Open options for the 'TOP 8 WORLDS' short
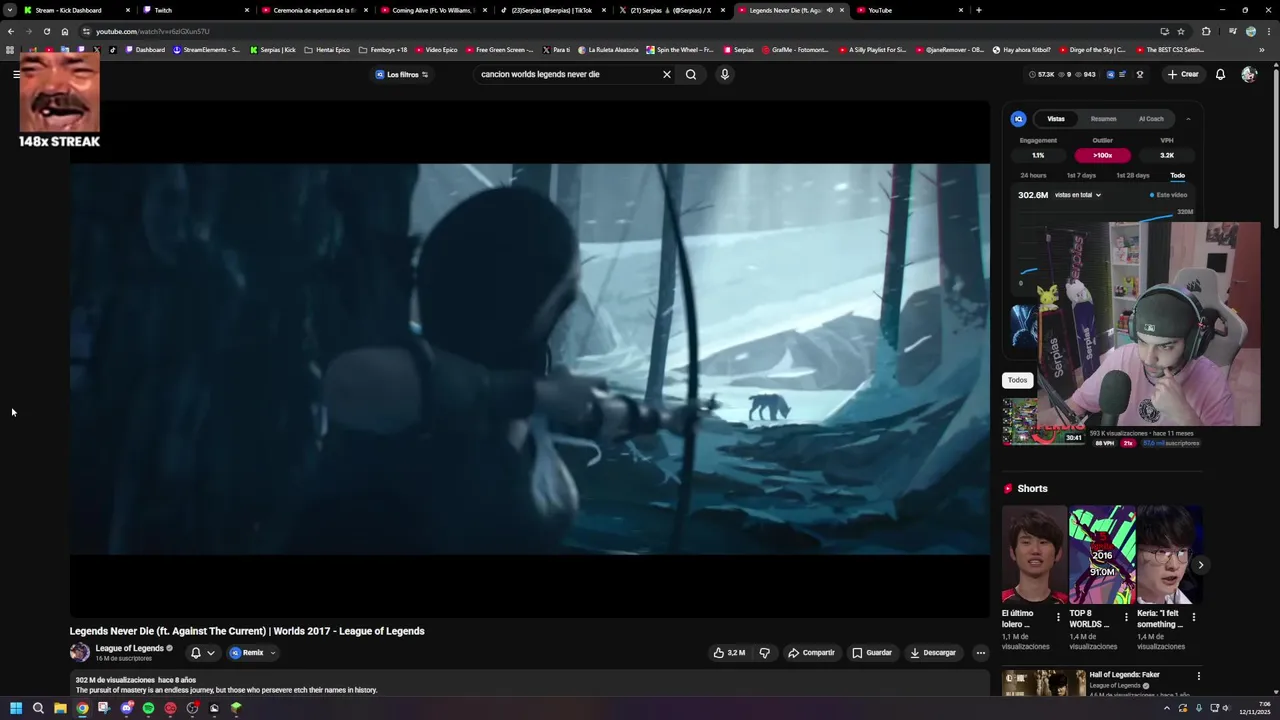1280x720 pixels. click(x=1126, y=618)
